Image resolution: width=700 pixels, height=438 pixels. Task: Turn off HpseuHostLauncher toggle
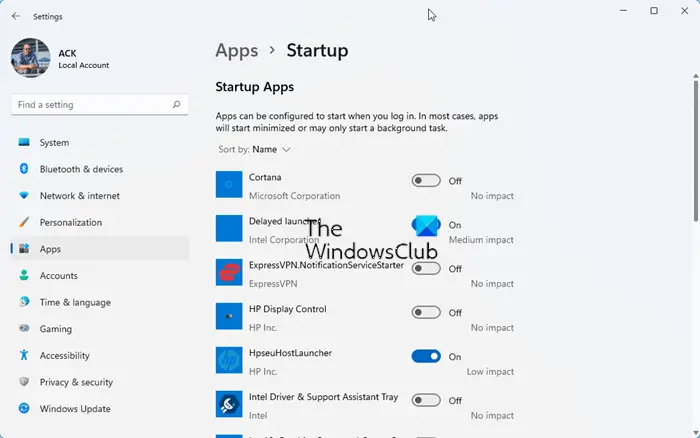click(x=426, y=356)
